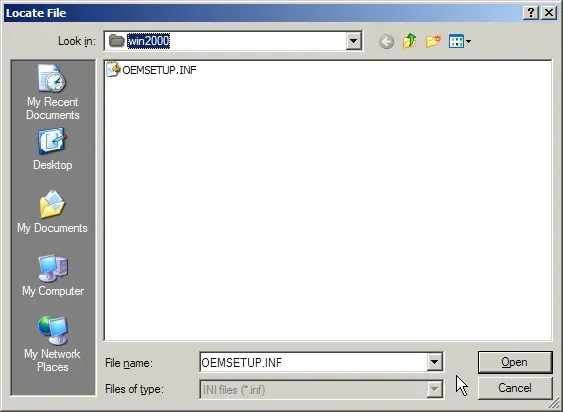
Task: Click the question mark help button
Action: click(x=531, y=13)
